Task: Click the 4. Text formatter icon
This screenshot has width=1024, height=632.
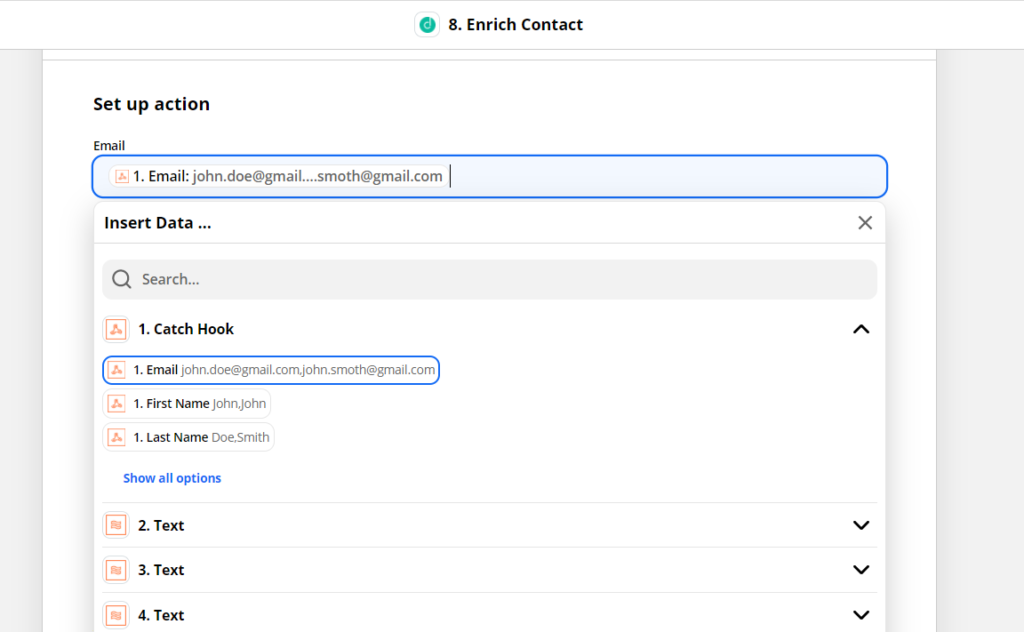Action: point(116,615)
